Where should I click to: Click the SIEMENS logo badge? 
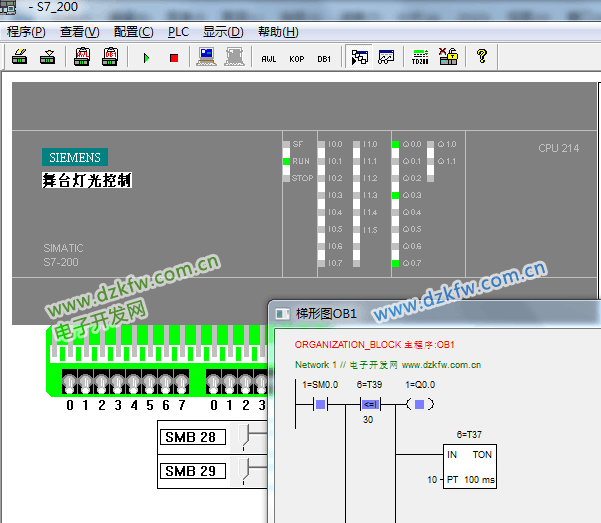(x=75, y=157)
